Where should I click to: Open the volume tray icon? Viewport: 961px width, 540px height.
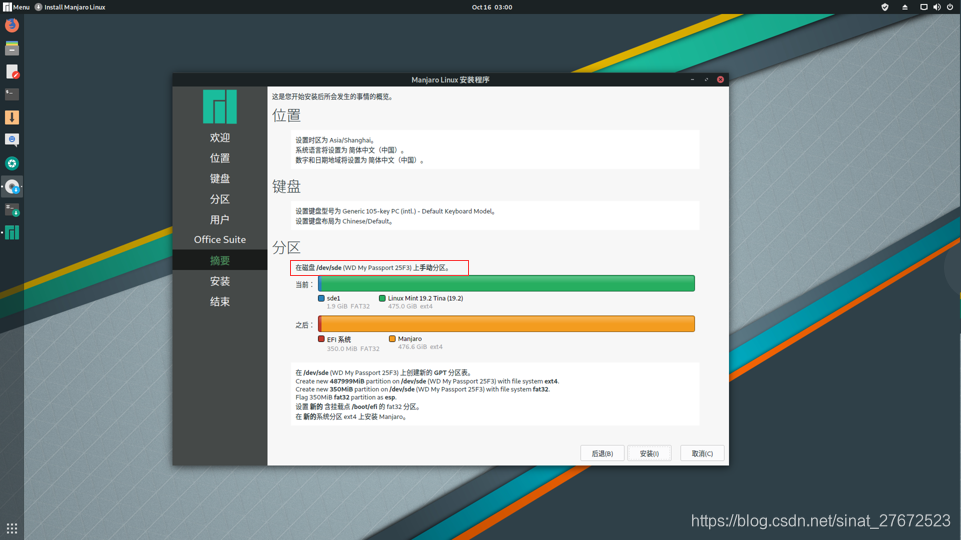[936, 7]
